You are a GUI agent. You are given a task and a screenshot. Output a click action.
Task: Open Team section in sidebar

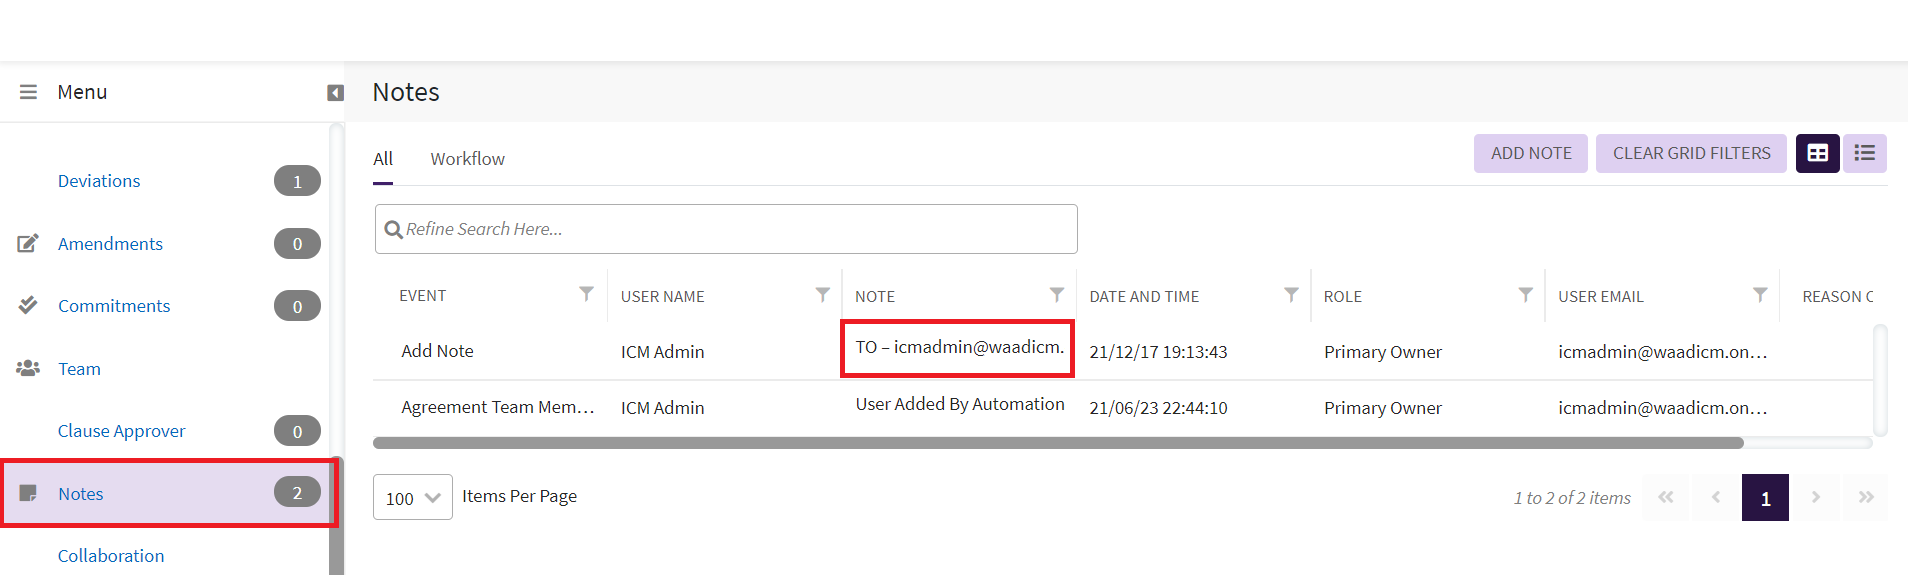pyautogui.click(x=79, y=369)
